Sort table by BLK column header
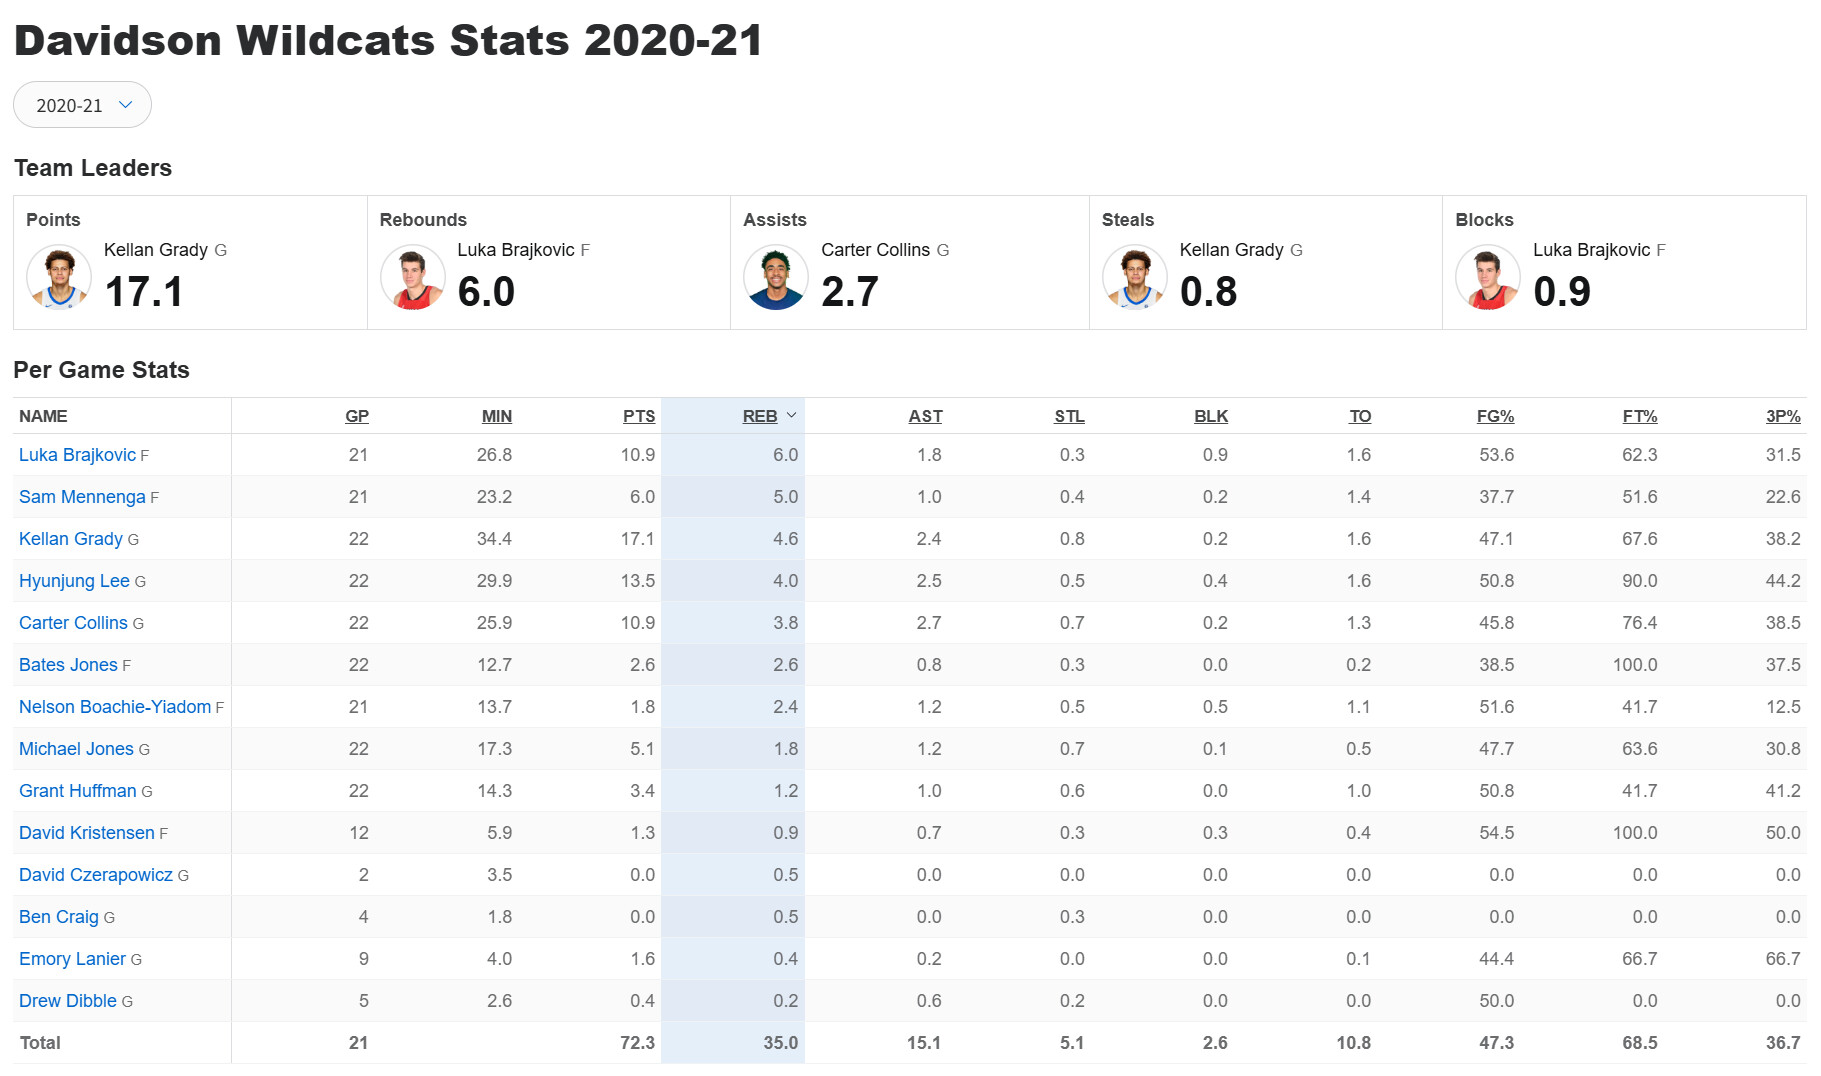The height and width of the screenshot is (1076, 1821). click(1210, 416)
